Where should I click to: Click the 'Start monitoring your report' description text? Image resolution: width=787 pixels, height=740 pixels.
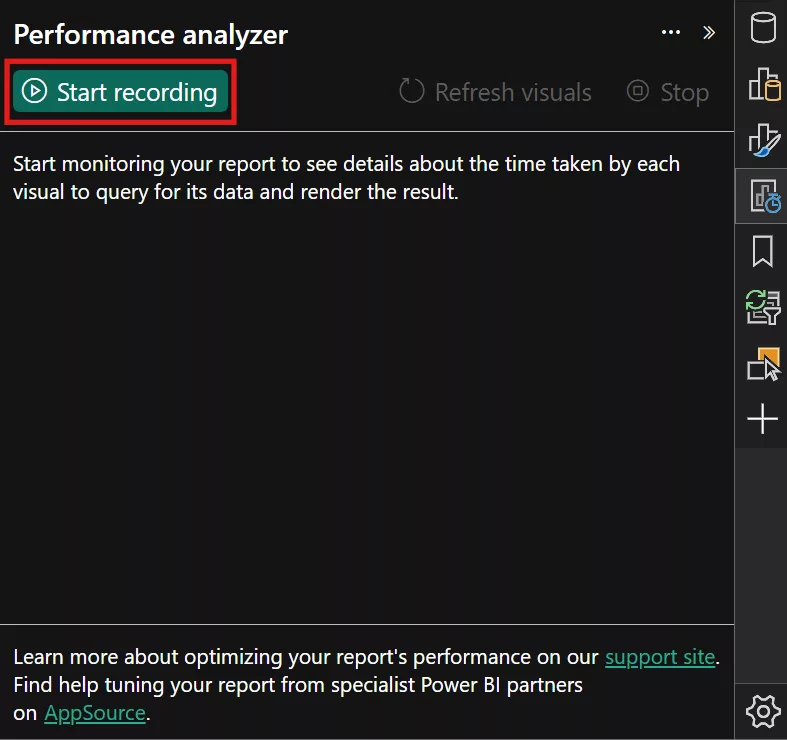point(346,178)
